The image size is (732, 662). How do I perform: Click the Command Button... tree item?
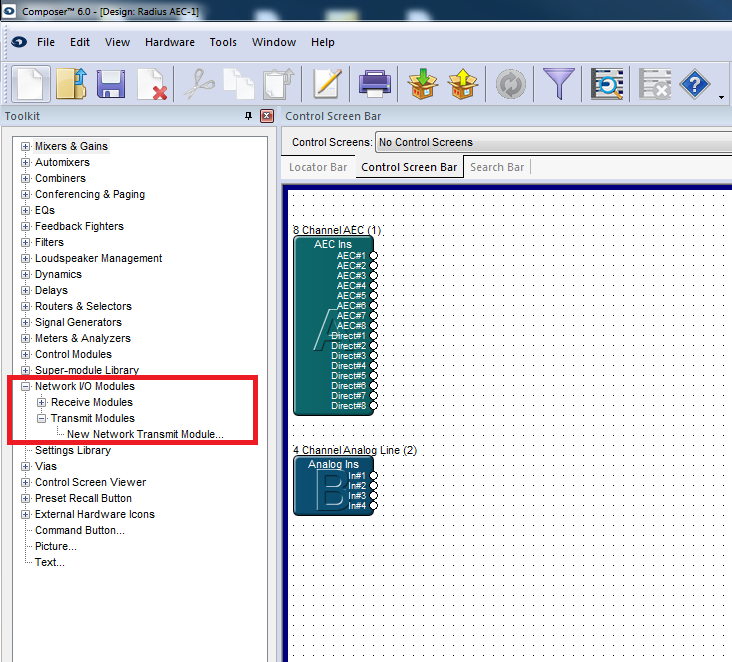[x=80, y=530]
